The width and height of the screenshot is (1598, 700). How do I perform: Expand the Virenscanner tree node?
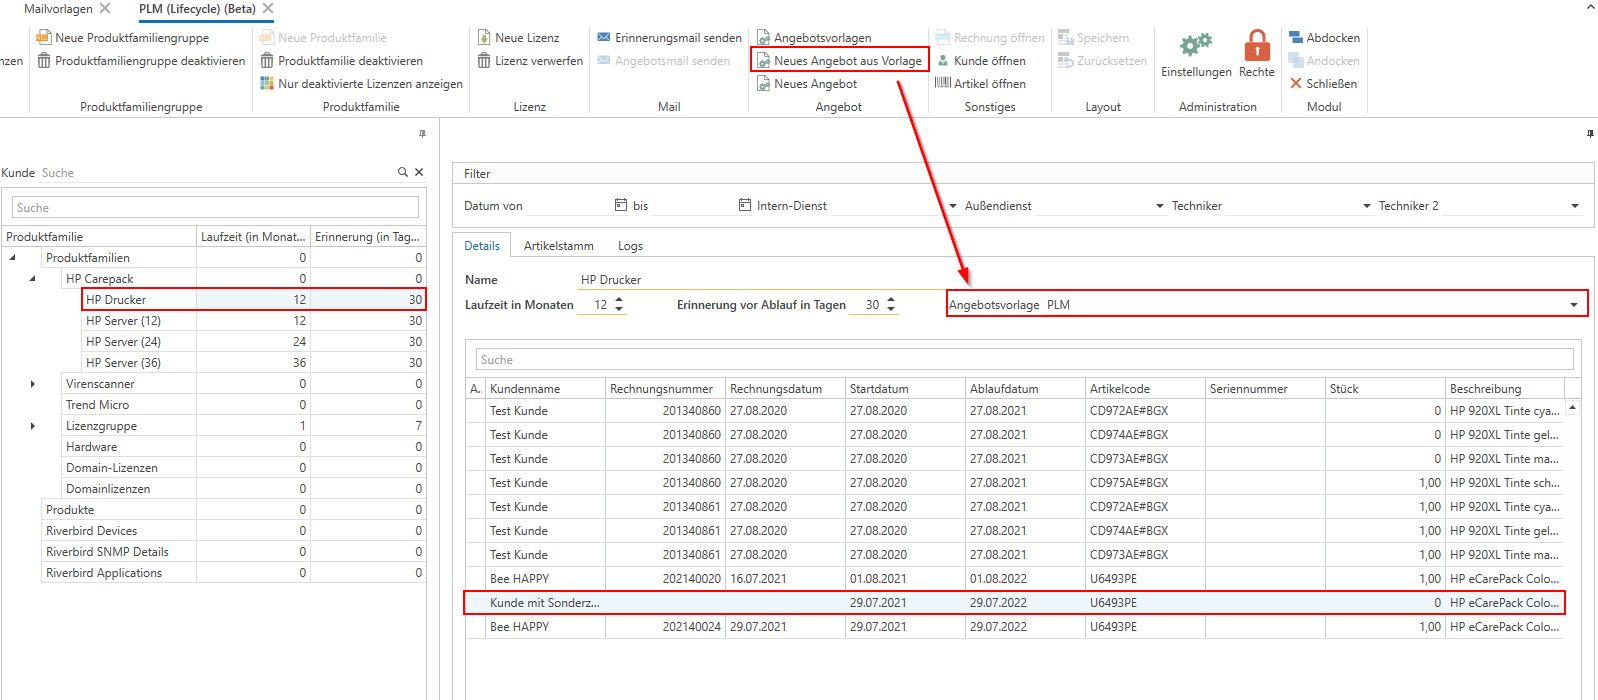tap(33, 384)
